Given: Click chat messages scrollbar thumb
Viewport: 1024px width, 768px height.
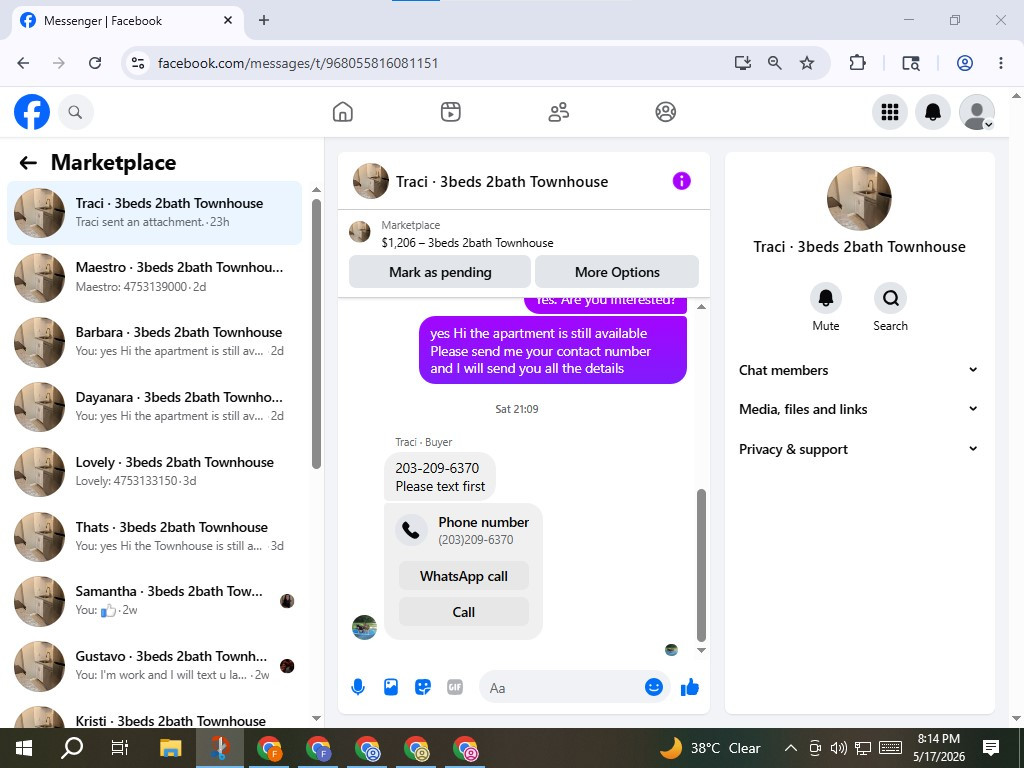Looking at the screenshot, I should 701,566.
